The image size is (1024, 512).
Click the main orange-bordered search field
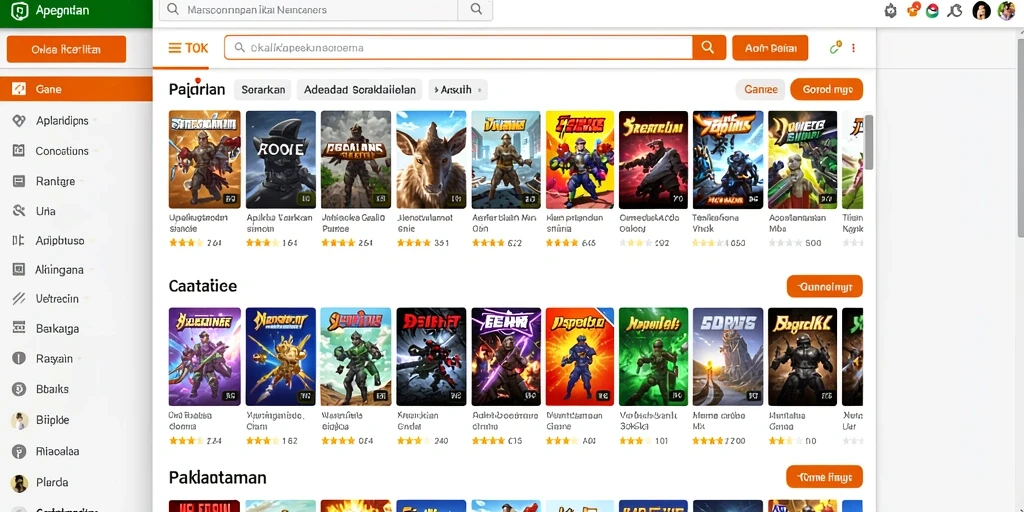tap(458, 48)
